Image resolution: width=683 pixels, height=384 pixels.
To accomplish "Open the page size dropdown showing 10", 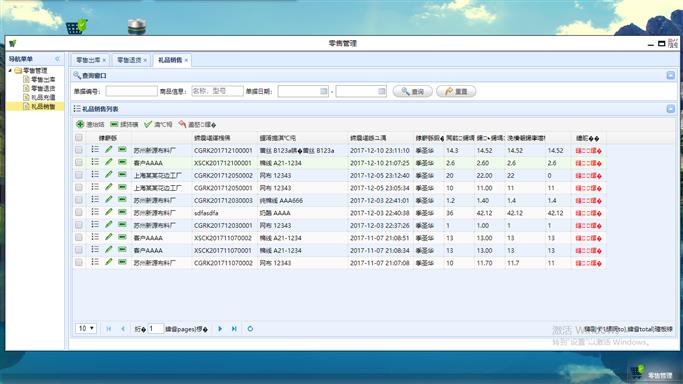I will click(x=86, y=328).
